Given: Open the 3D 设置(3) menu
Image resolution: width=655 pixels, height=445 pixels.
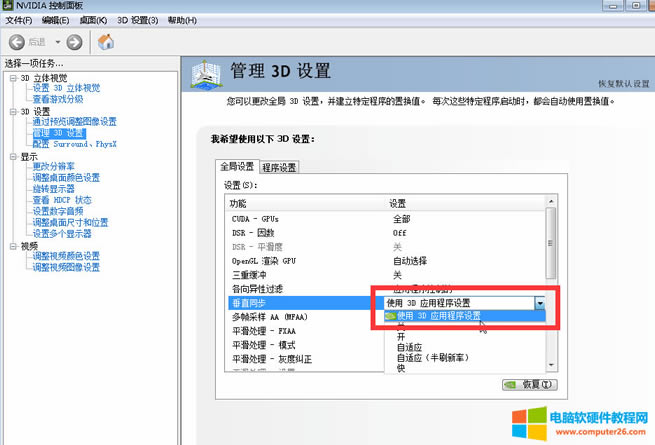Looking at the screenshot, I should point(136,20).
